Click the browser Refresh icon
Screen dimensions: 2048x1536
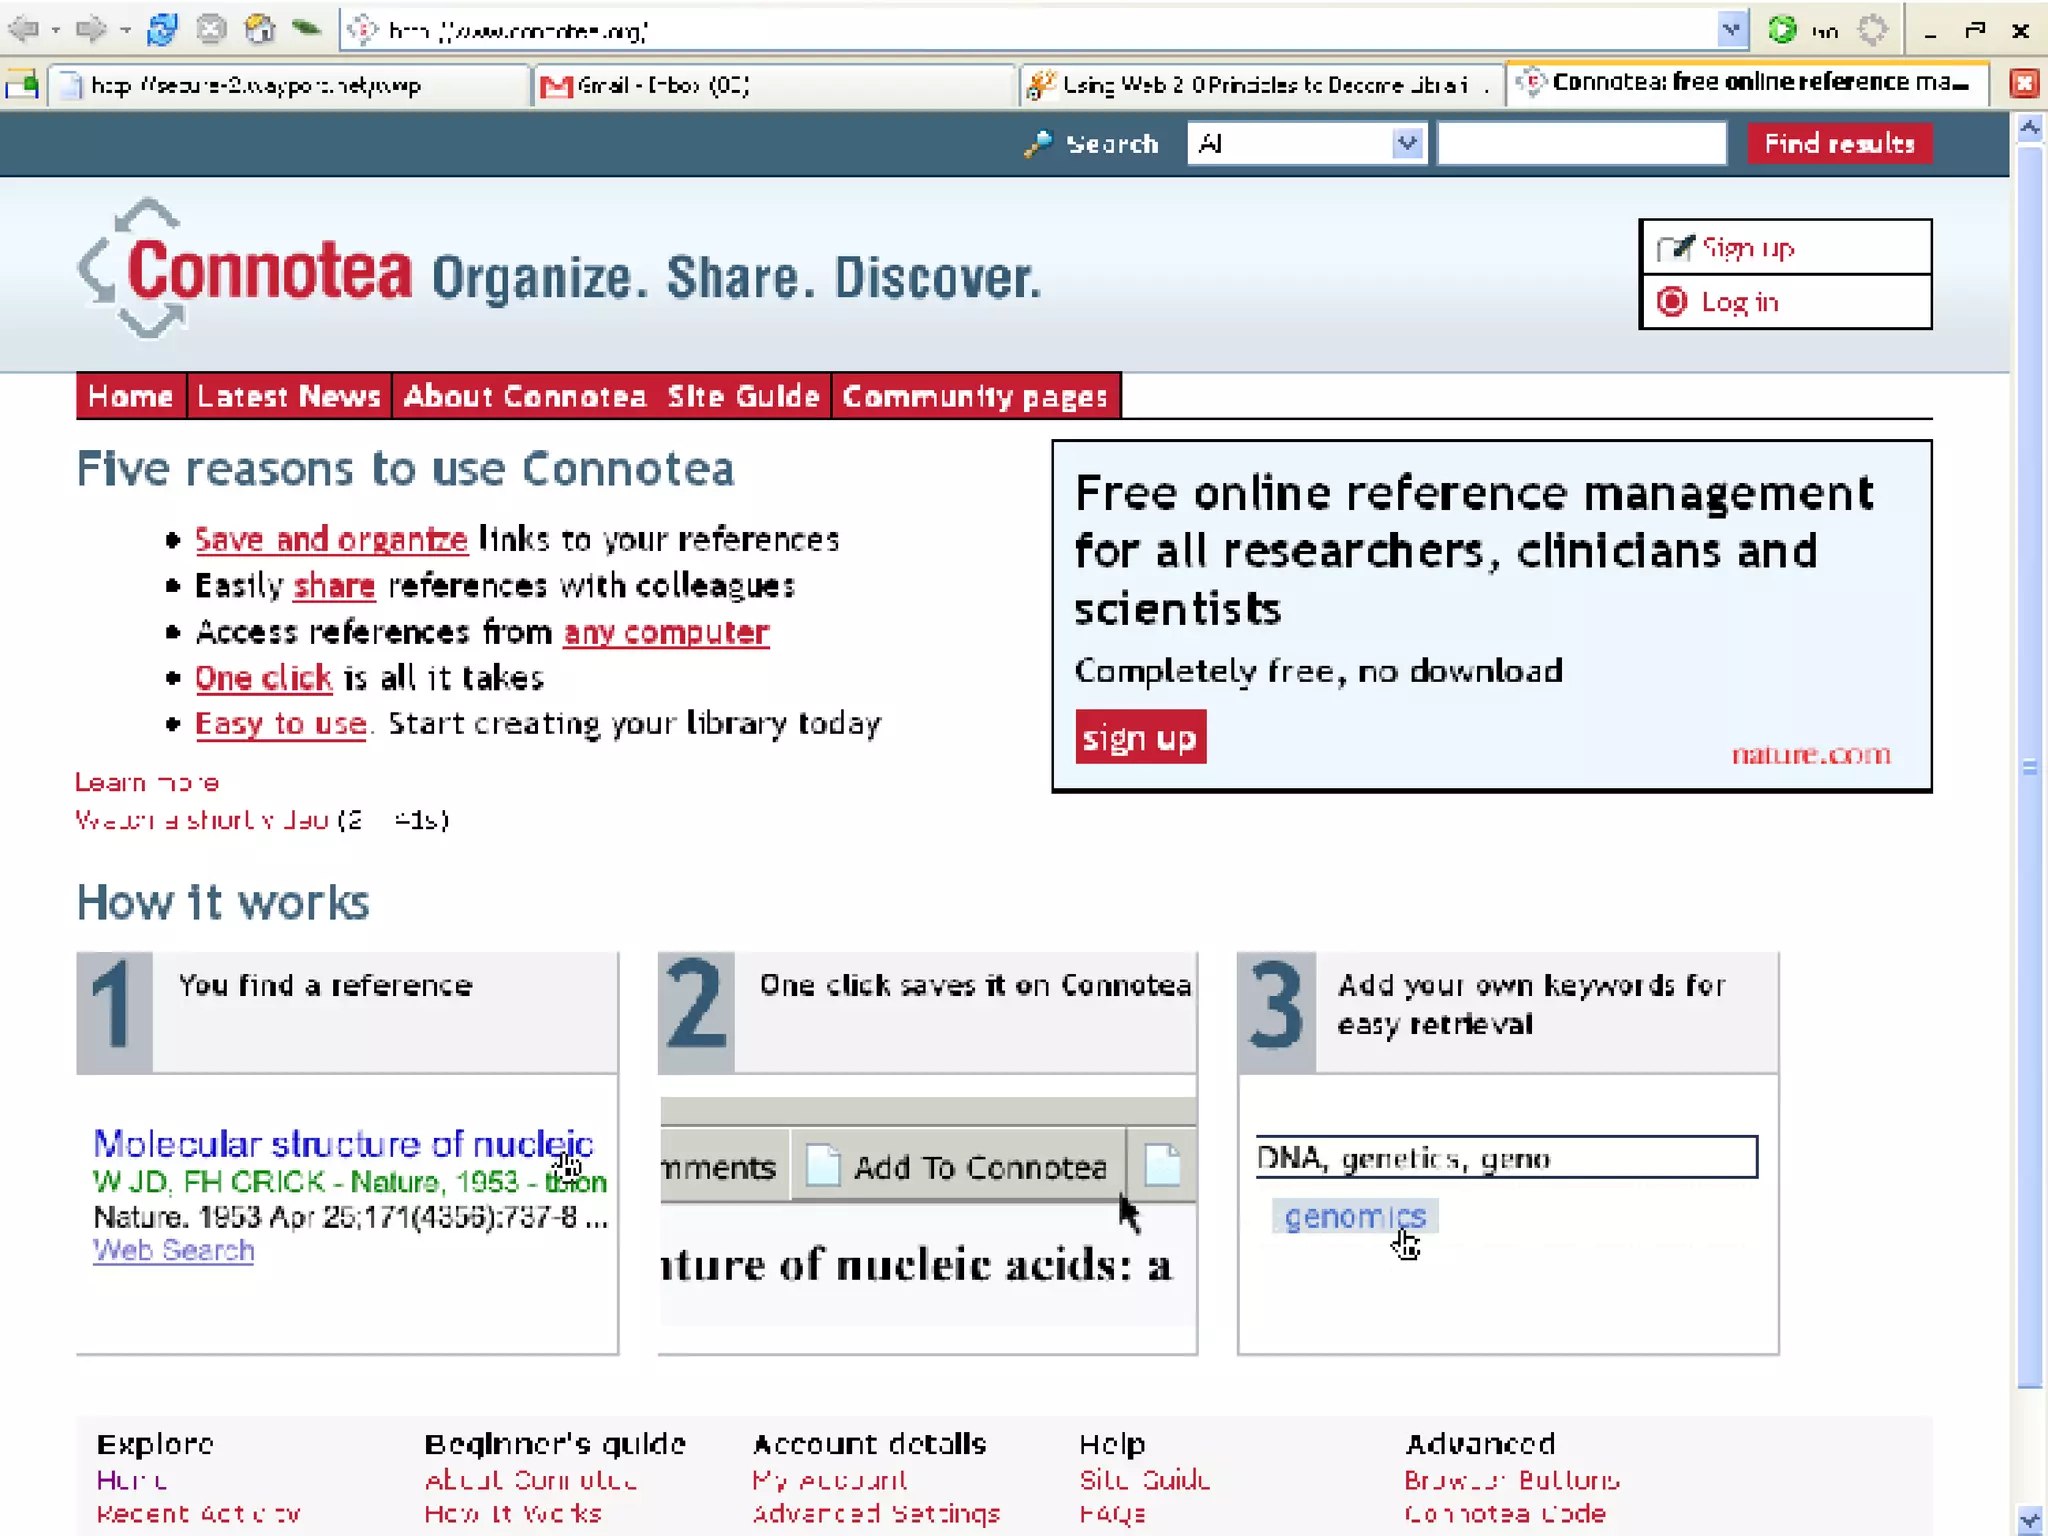(x=162, y=30)
